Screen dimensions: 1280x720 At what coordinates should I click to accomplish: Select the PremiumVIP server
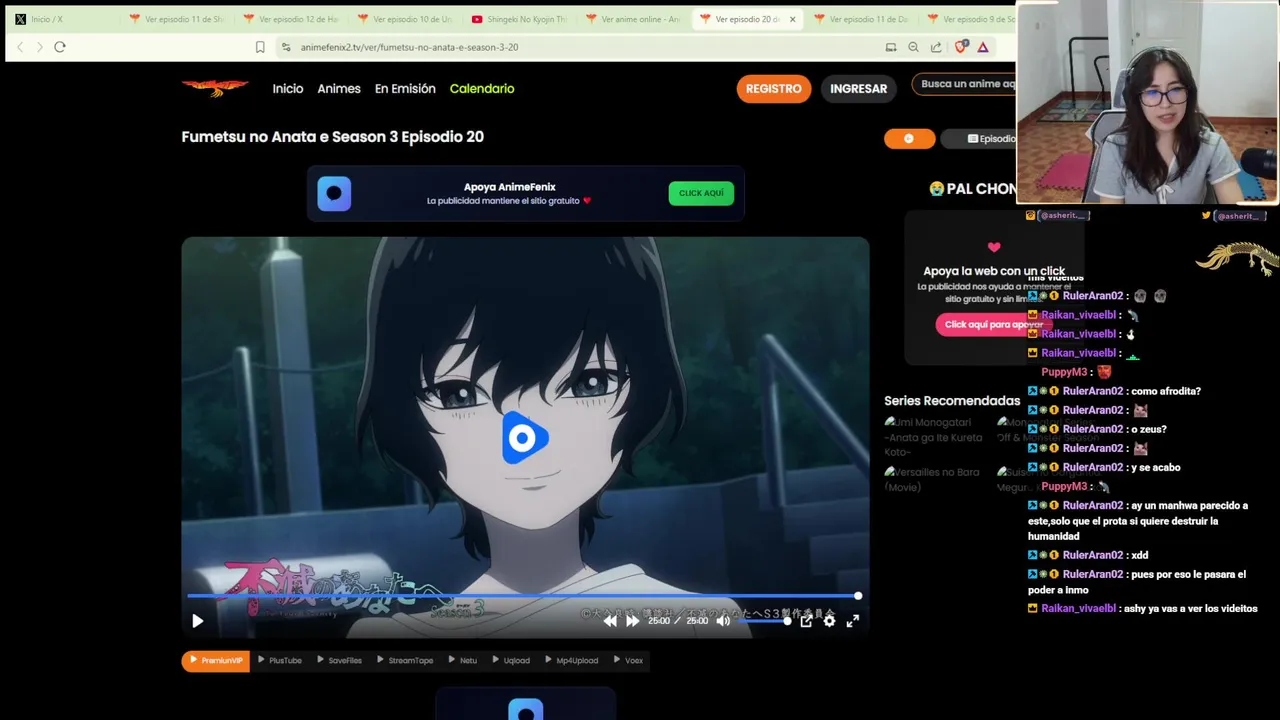(216, 661)
